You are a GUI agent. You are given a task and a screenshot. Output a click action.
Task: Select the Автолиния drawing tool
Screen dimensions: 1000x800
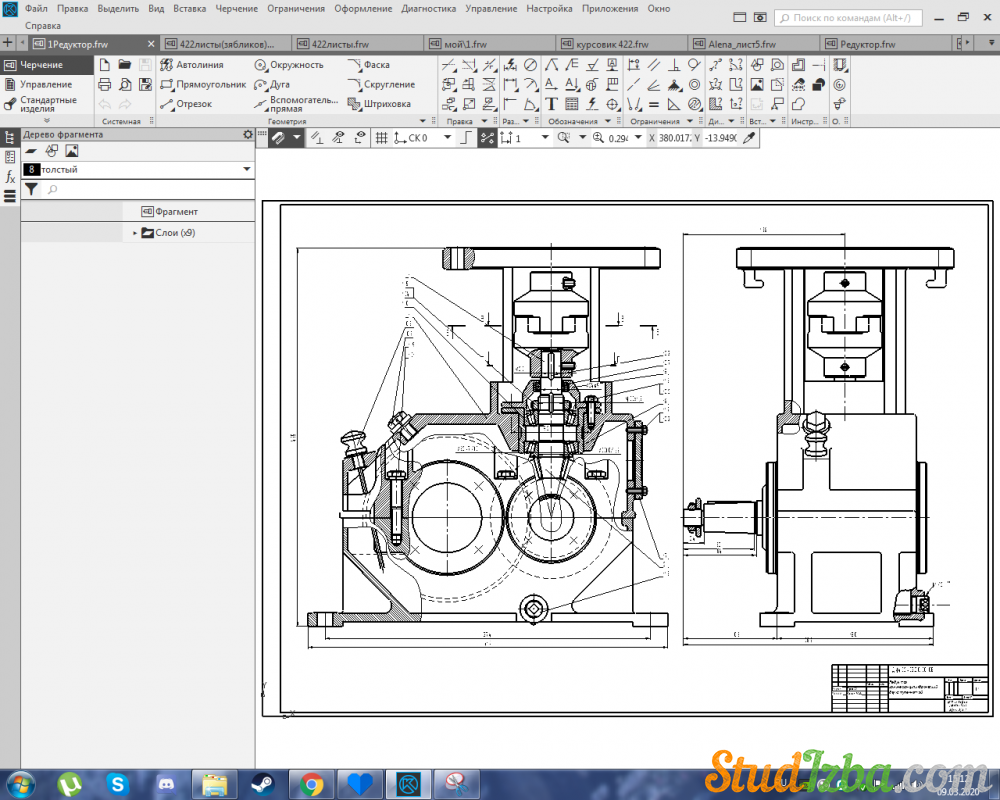click(x=198, y=65)
